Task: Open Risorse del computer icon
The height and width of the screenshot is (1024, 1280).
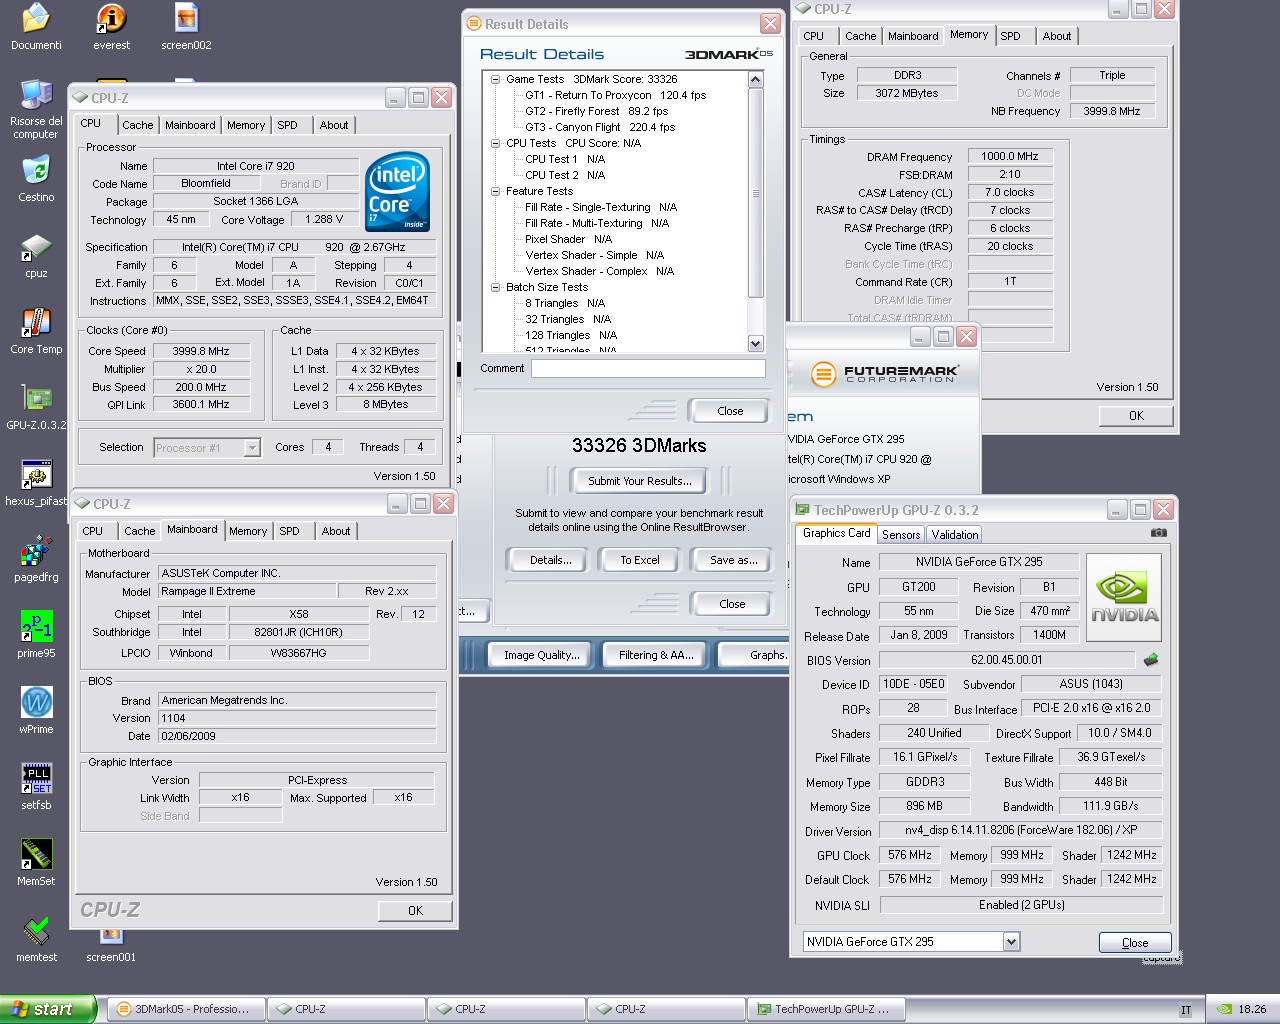Action: pos(36,109)
